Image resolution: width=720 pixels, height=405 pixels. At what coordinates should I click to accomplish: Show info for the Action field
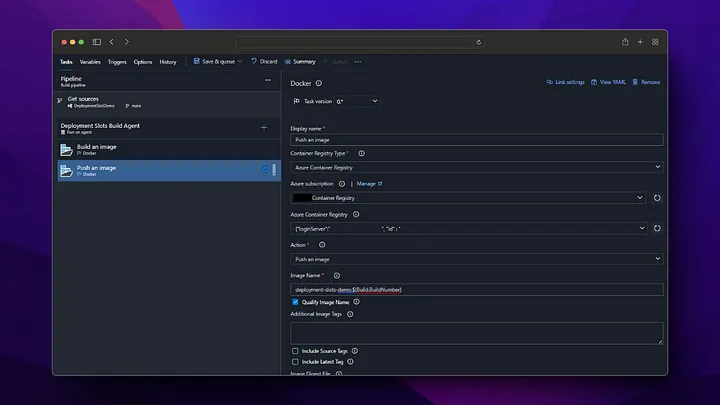click(x=322, y=245)
